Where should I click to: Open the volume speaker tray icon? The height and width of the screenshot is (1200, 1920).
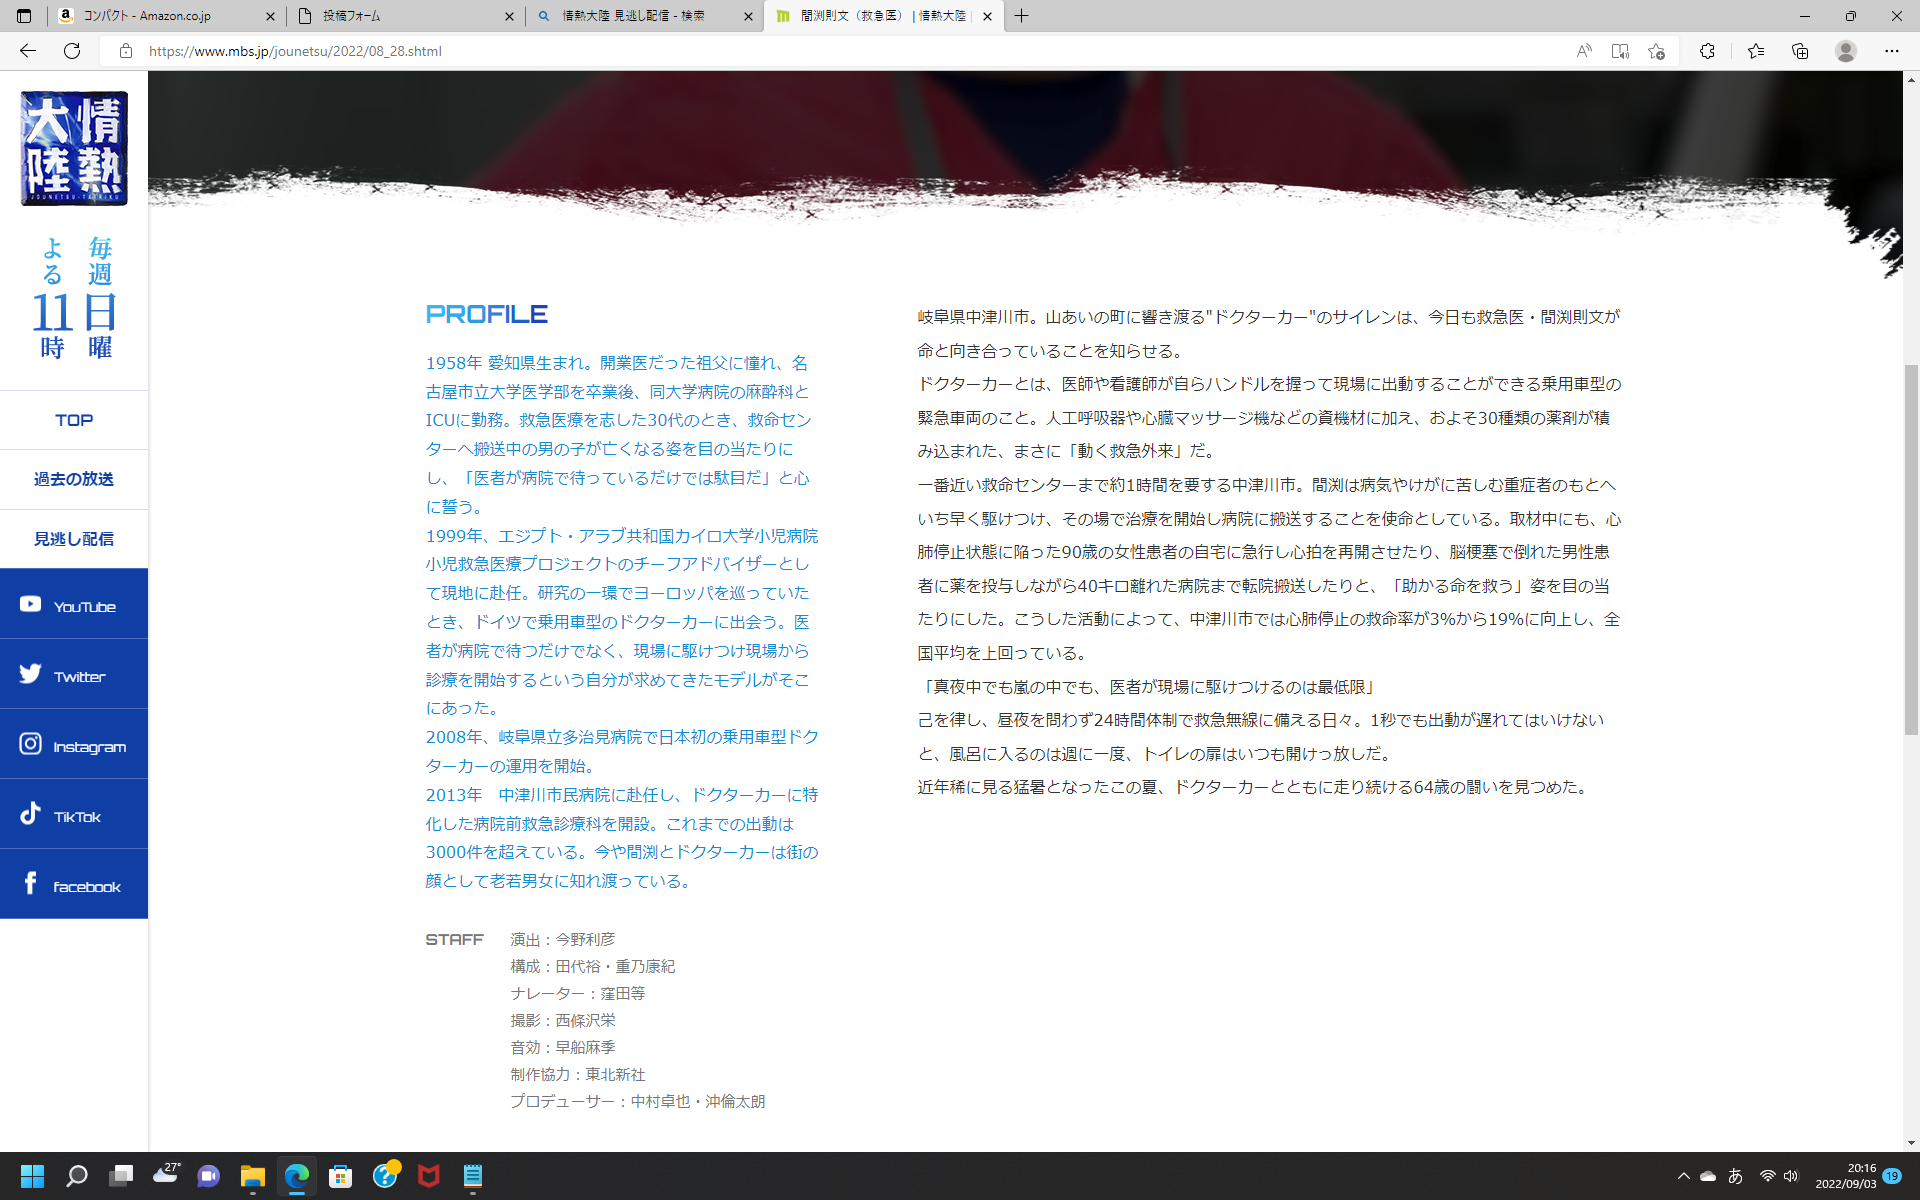tap(1791, 1176)
